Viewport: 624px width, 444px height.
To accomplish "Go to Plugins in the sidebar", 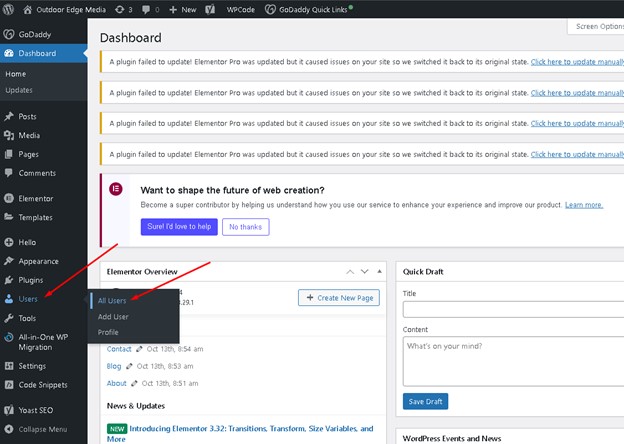I will [30, 280].
